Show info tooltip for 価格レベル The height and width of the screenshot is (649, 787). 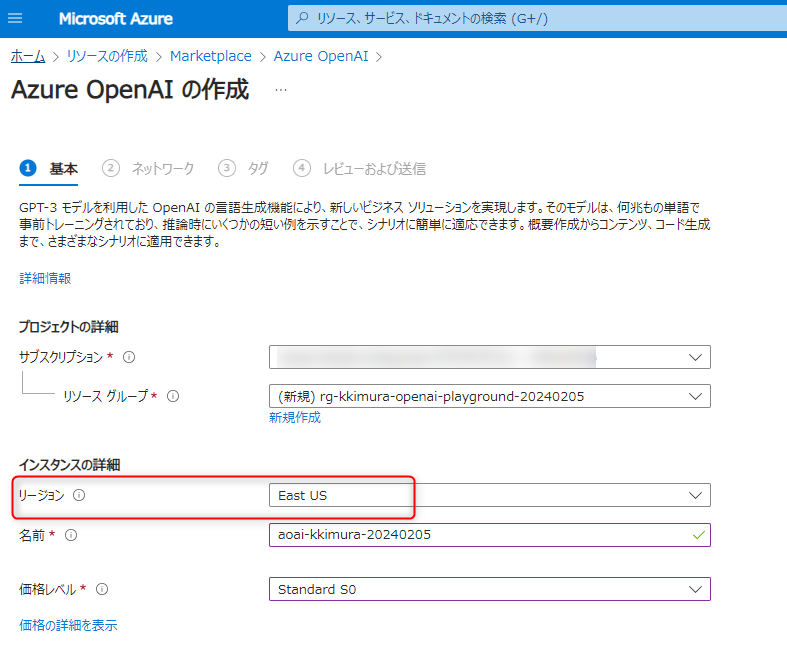click(102, 589)
